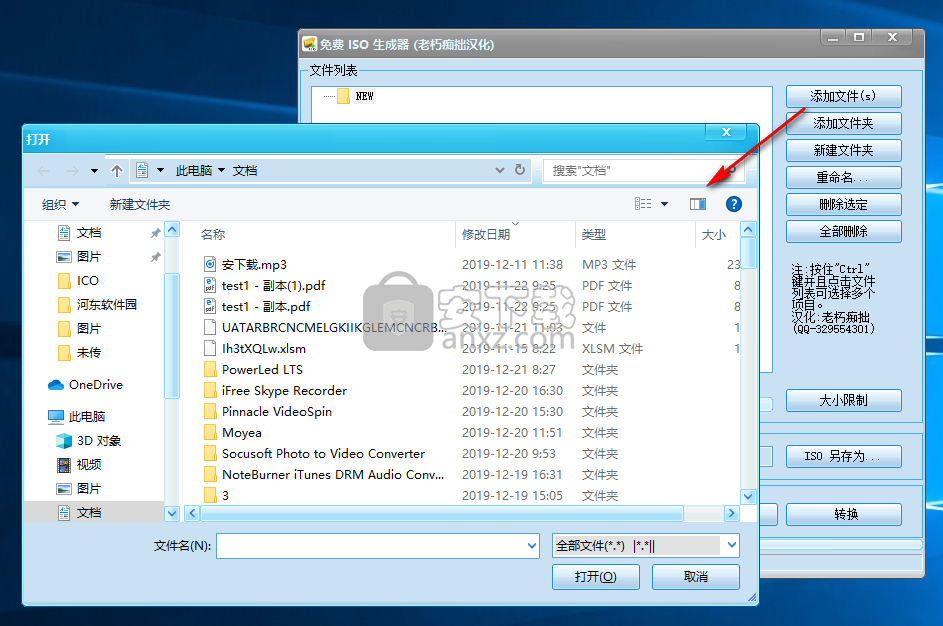Open ICO folder in sidebar
The height and width of the screenshot is (626, 943).
(87, 281)
